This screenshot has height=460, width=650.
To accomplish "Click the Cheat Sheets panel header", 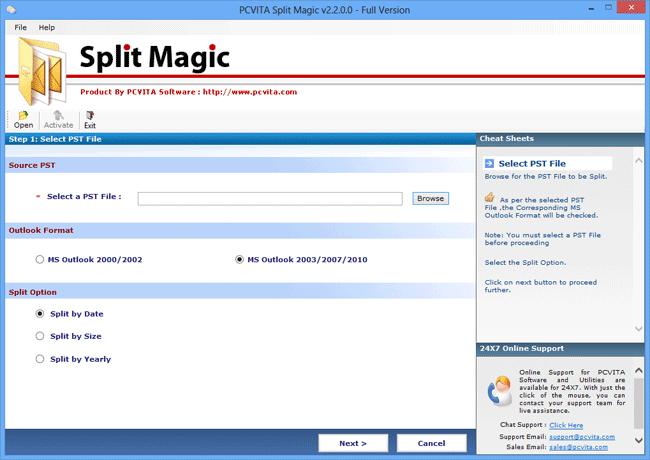I will point(560,139).
